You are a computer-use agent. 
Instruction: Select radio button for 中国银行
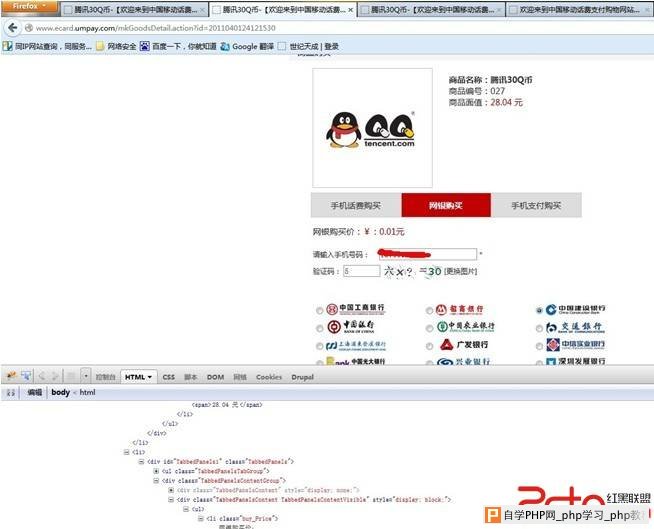click(319, 329)
